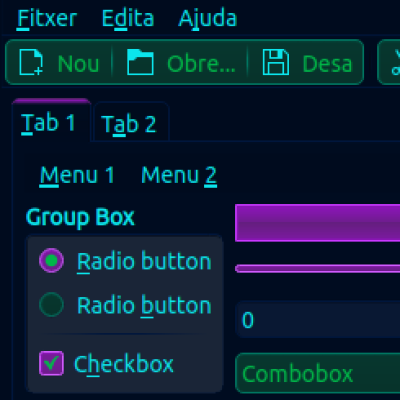
Task: Expand the Menu 2 dropdown
Action: (179, 175)
